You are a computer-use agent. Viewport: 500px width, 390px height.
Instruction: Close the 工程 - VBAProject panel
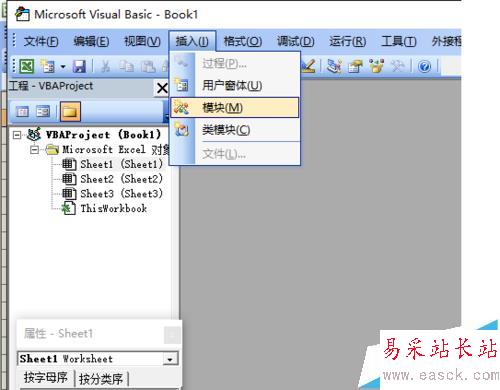pyautogui.click(x=162, y=88)
